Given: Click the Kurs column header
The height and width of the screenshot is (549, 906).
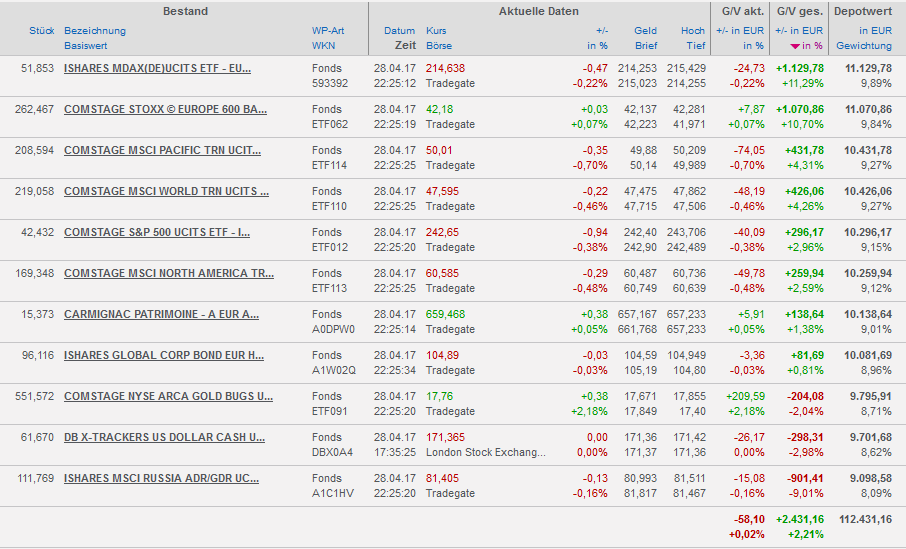Looking at the screenshot, I should [x=436, y=31].
